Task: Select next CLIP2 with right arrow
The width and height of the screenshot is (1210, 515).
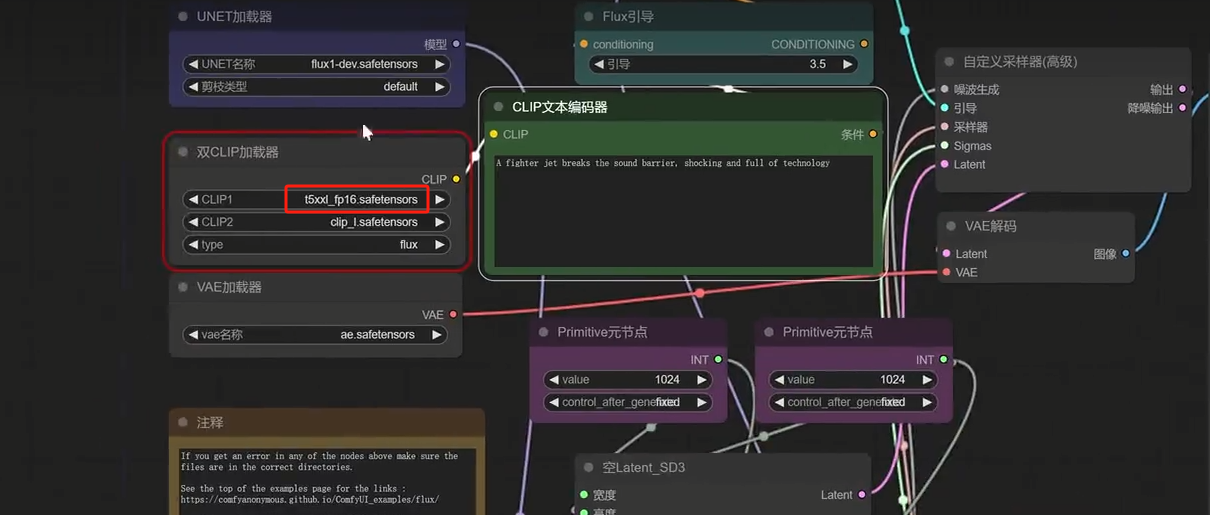Action: [x=439, y=222]
